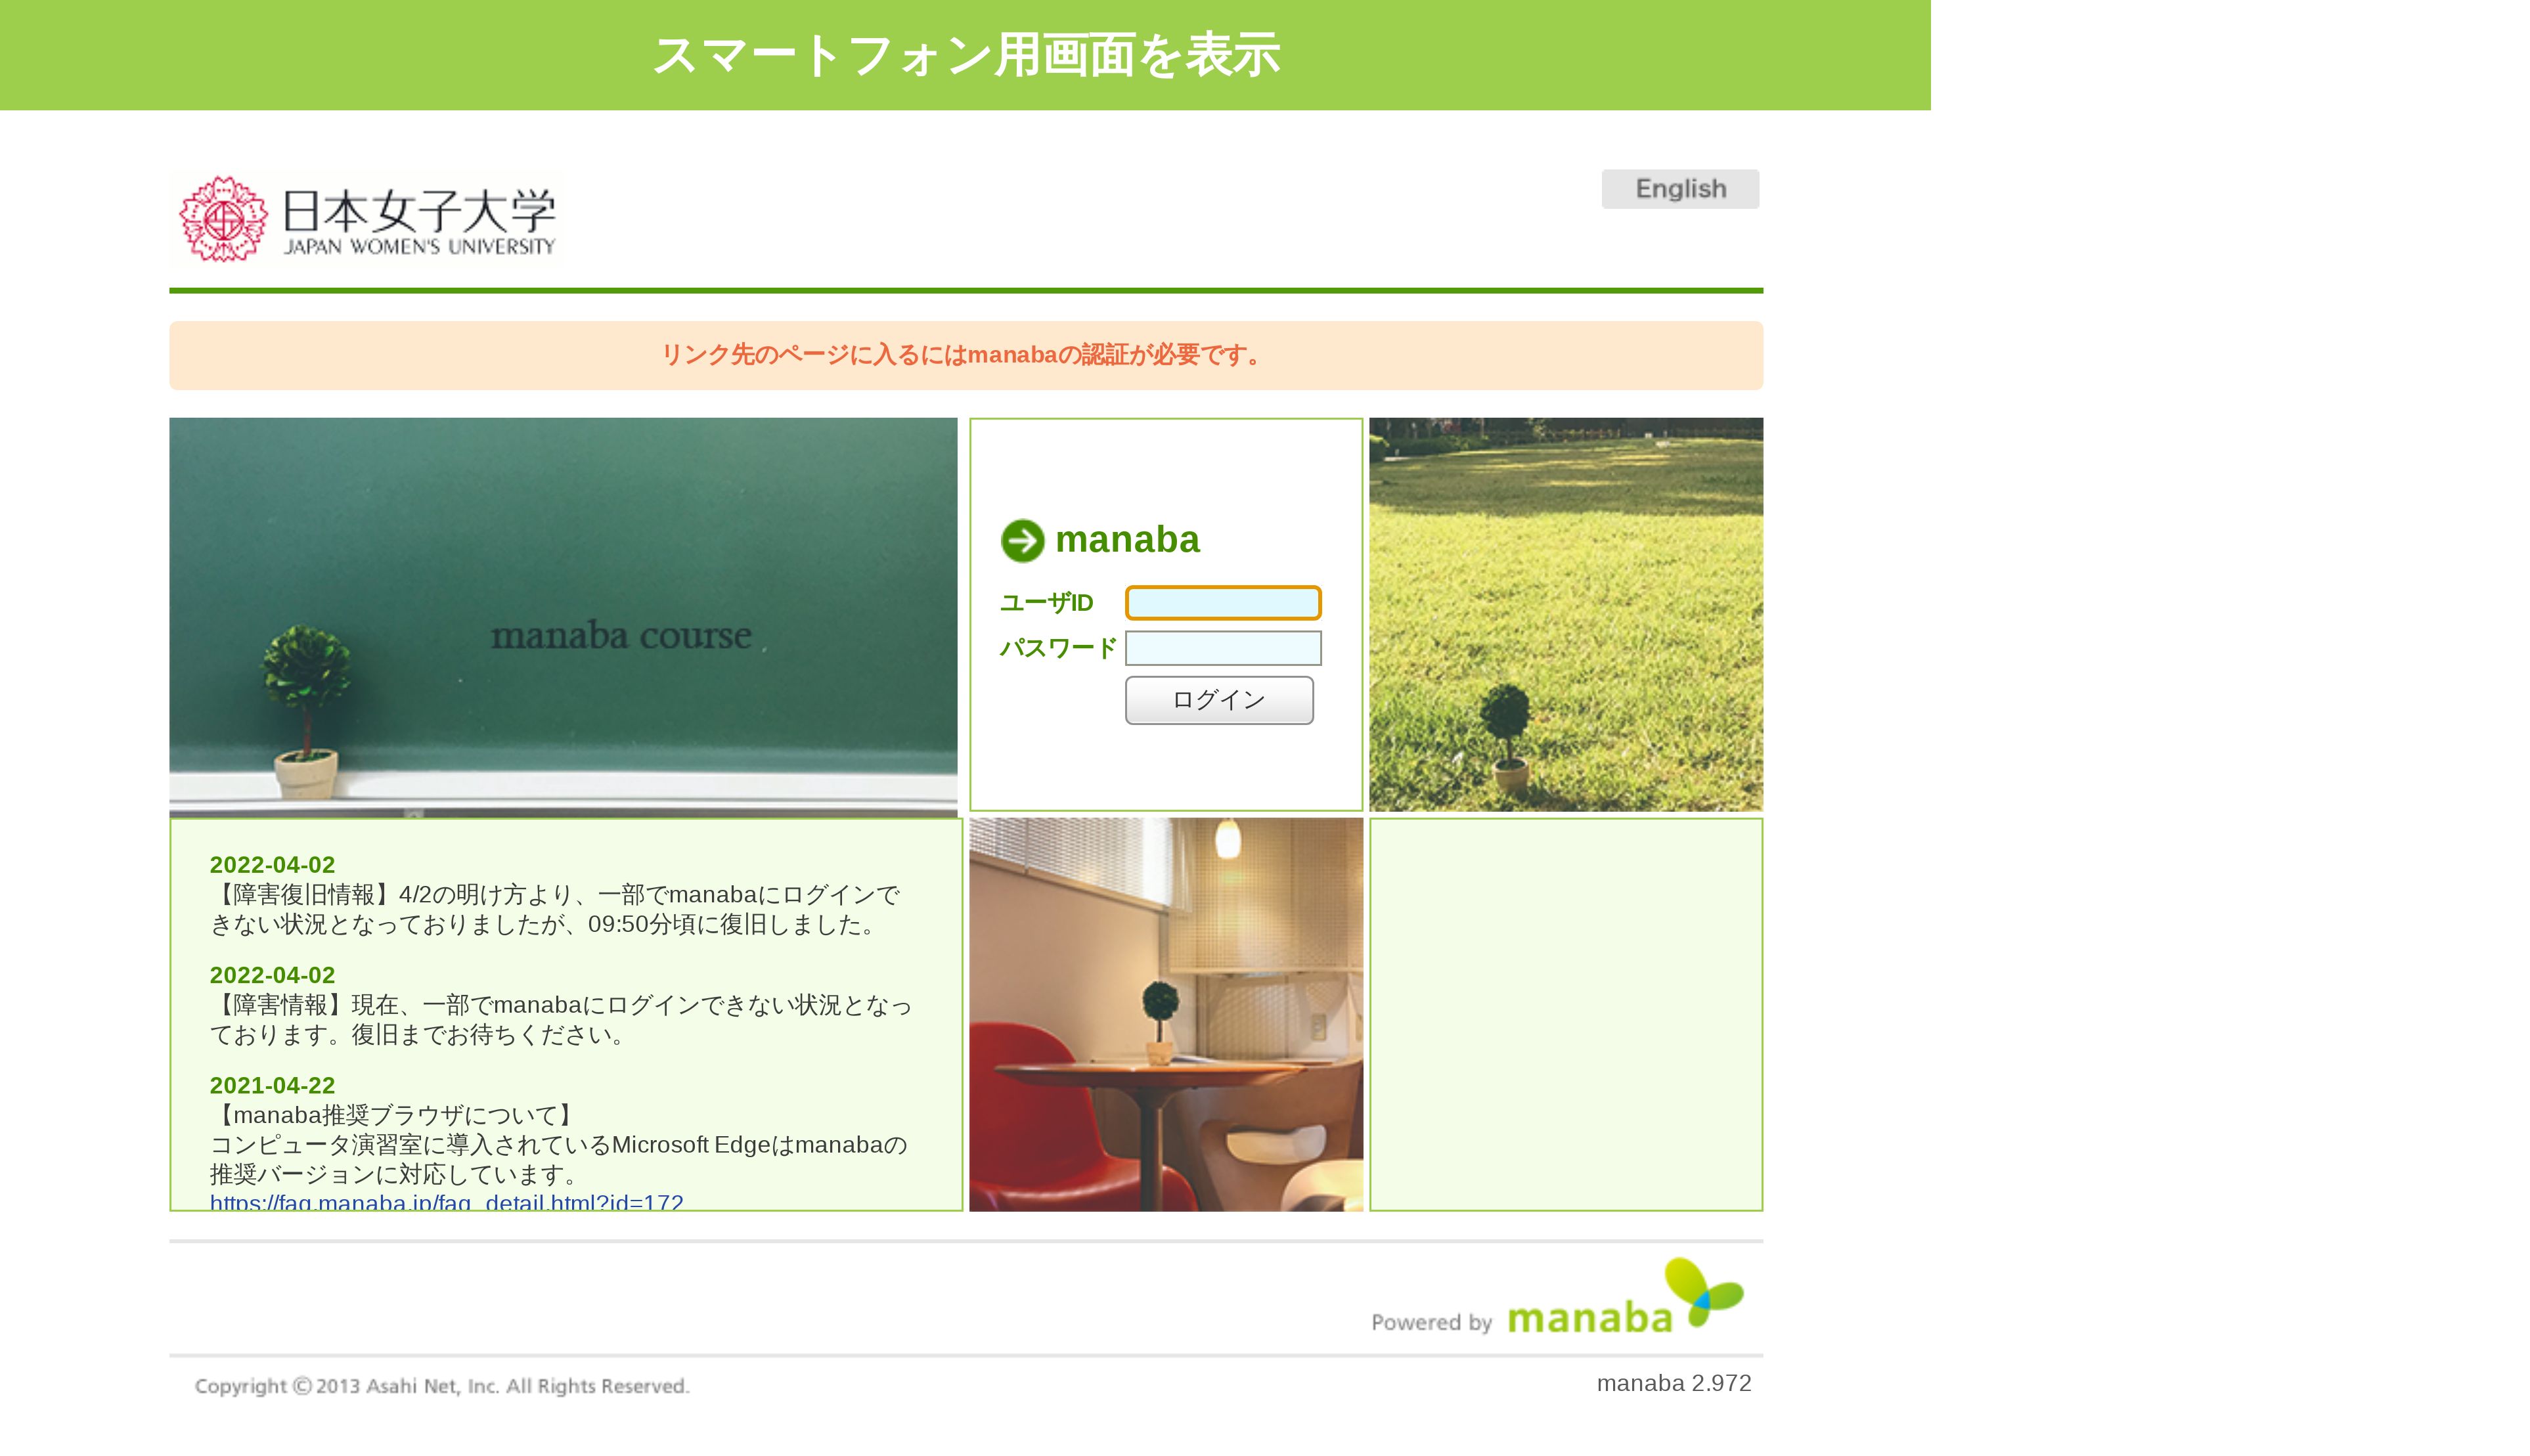Click the grass lawn photo
This screenshot has height=1456, width=2530.
tap(1566, 614)
